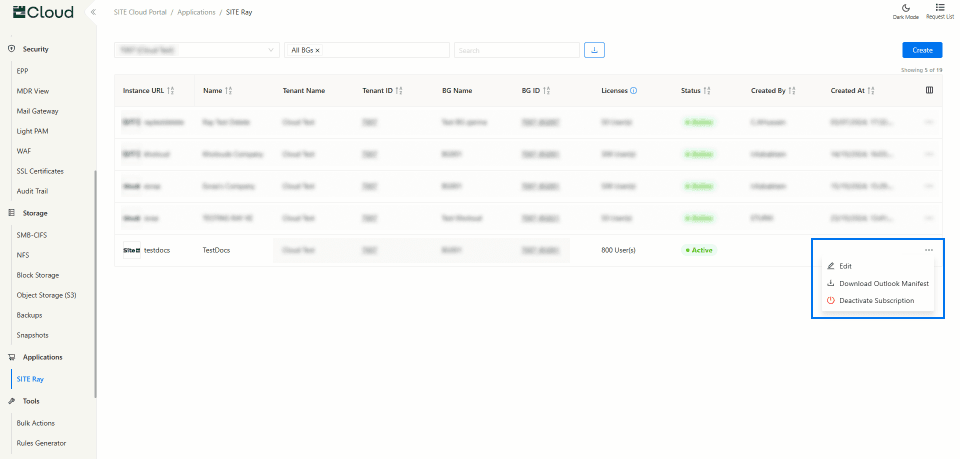960x459 pixels.
Task: Click the three-dot menu on testdocs row
Action: click(929, 249)
